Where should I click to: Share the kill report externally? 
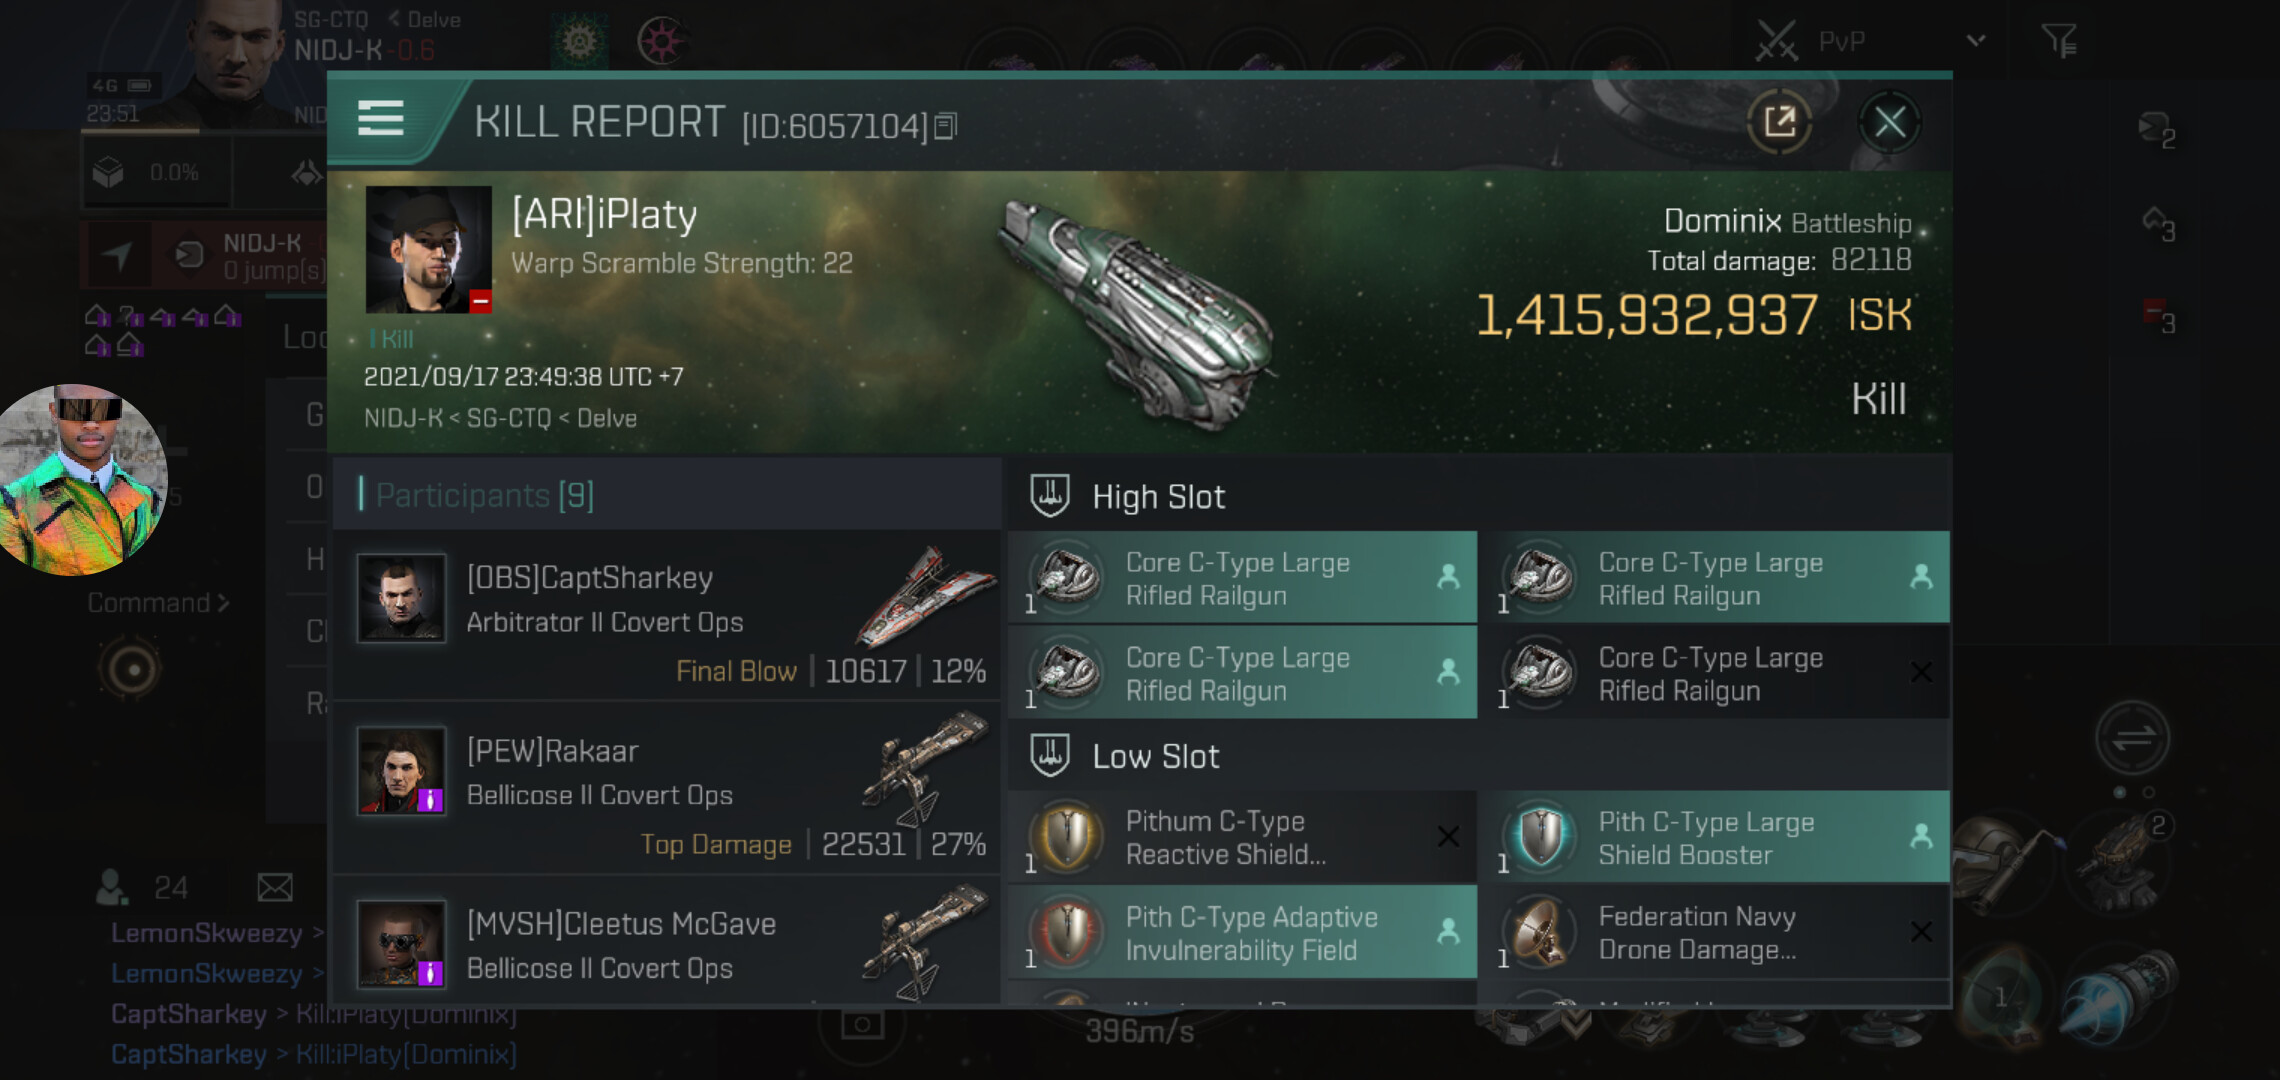click(x=1779, y=122)
